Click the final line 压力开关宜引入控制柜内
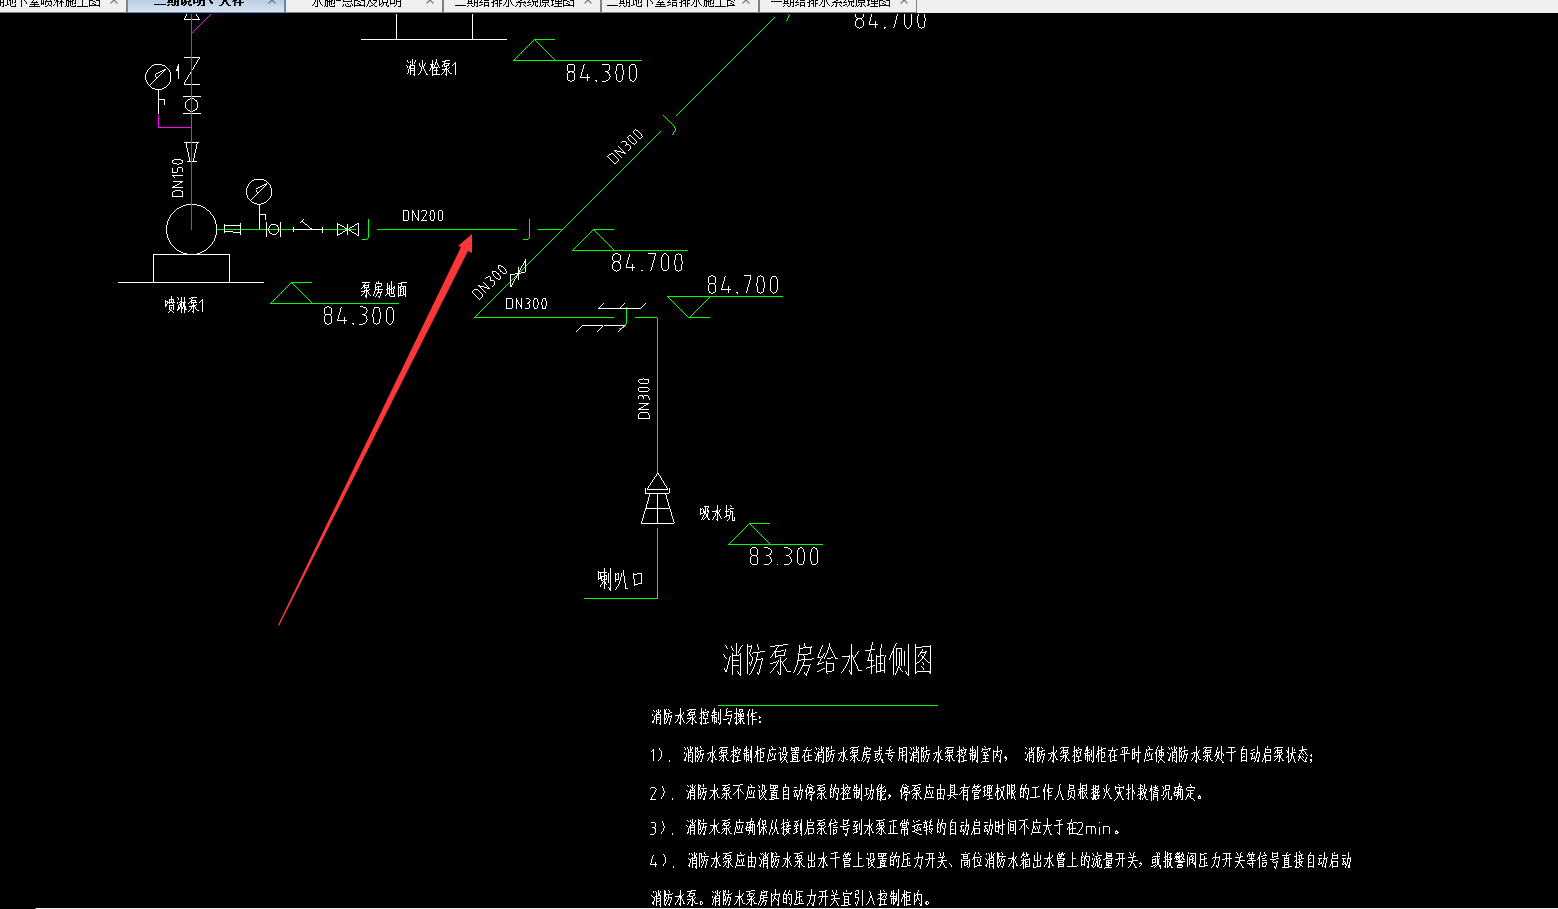Screen dimensions: 1558x909 (x=792, y=898)
